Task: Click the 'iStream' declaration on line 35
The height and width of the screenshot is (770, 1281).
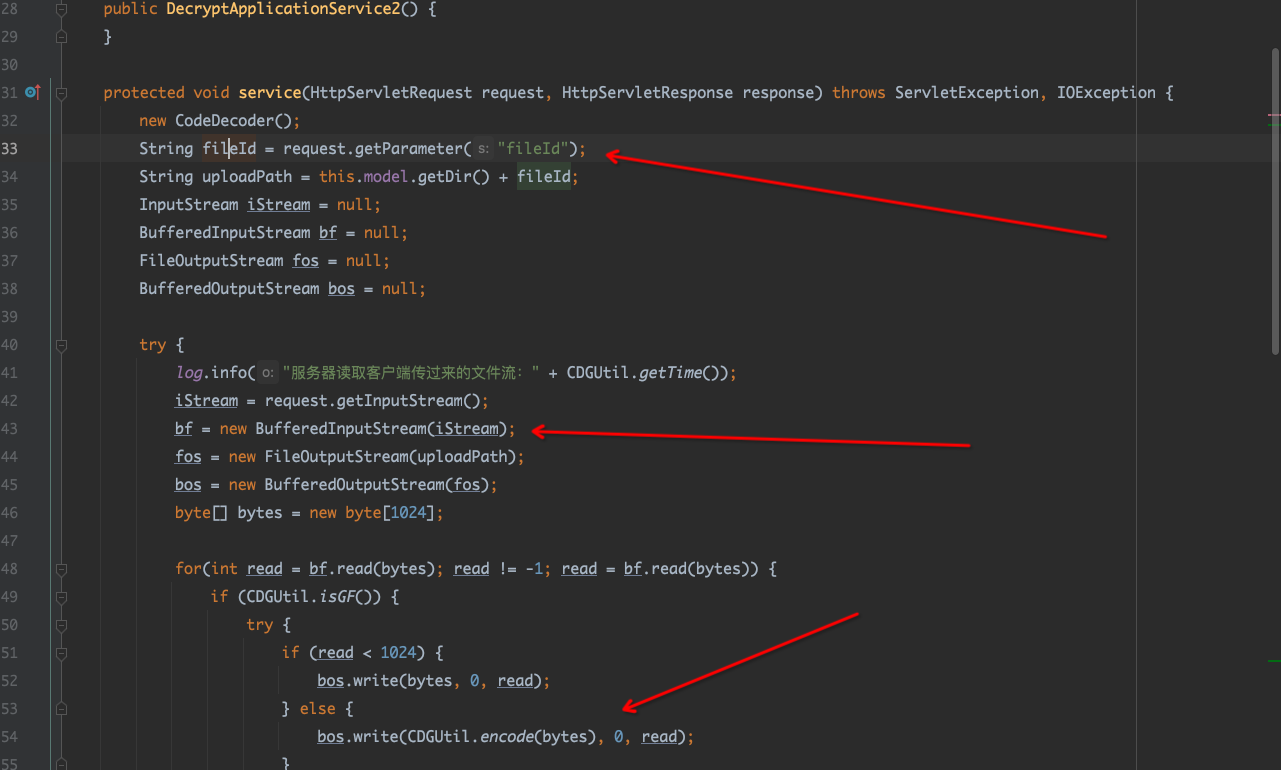Action: click(279, 205)
